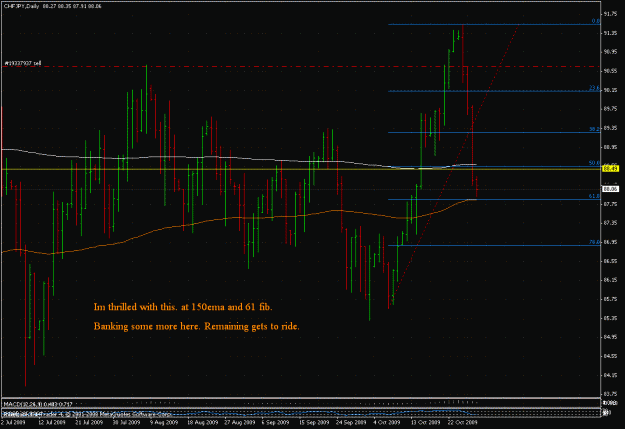This screenshot has width=625, height=429.
Task: Select the 50.0 Fibonacci level label
Action: click(595, 163)
